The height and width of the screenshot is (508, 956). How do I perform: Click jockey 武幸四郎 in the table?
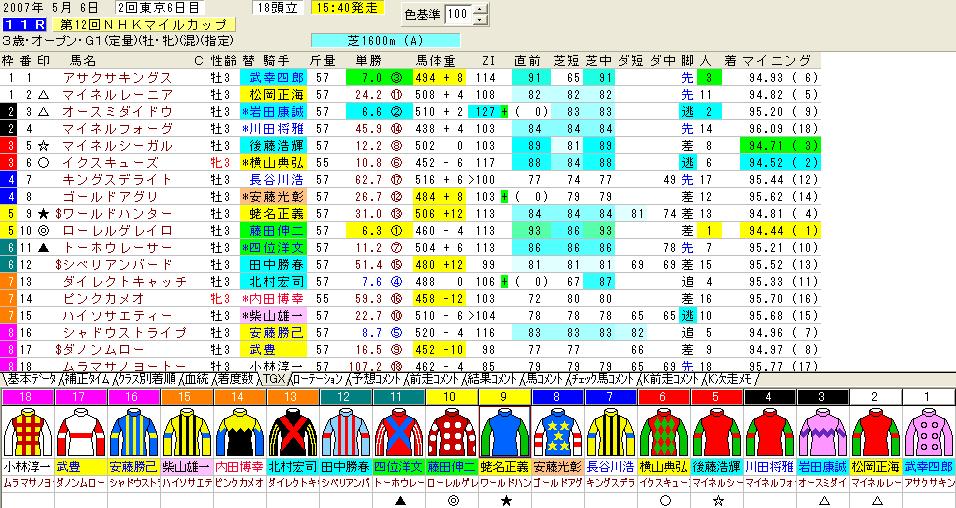[x=273, y=78]
